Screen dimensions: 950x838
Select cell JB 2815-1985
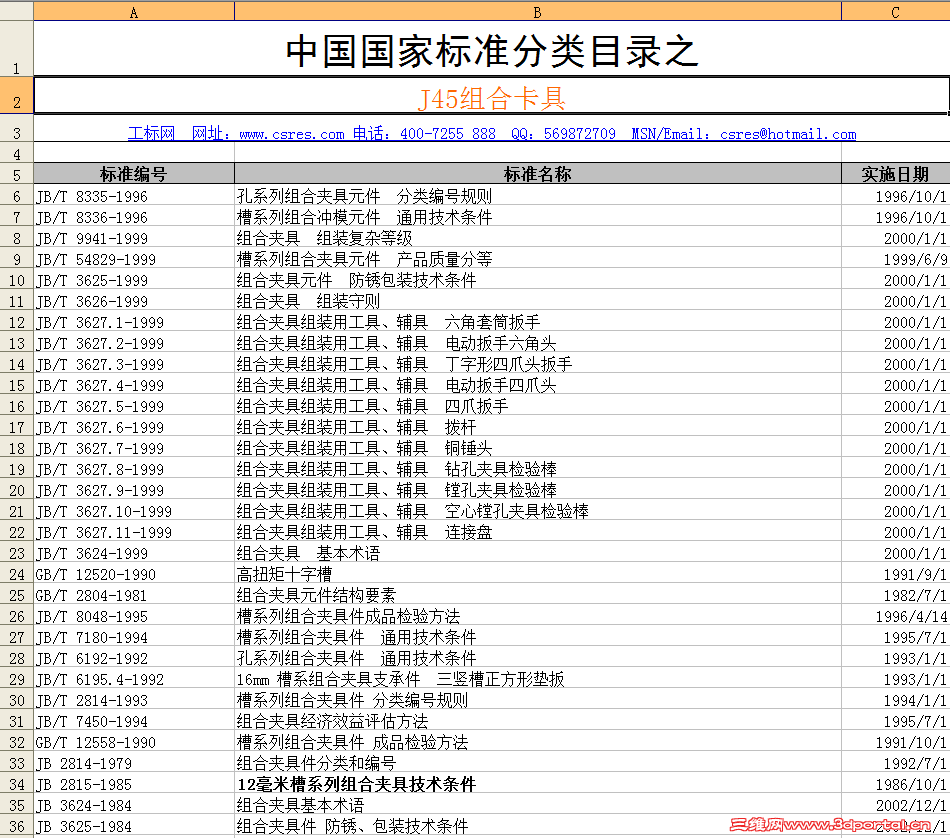pos(134,784)
